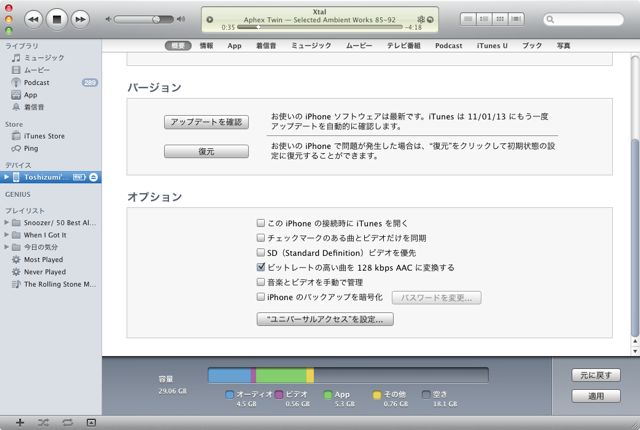
Task: Click the high volume speaker icon
Action: coord(181,19)
